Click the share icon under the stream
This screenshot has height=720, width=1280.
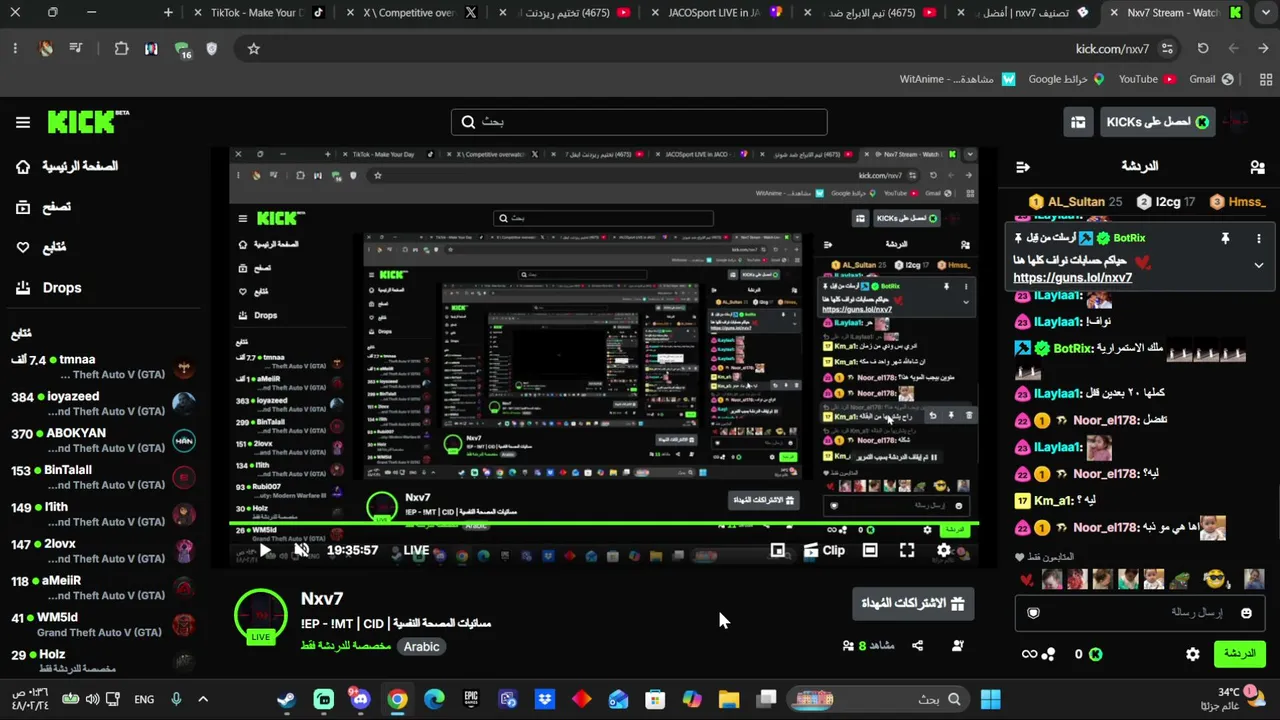917,646
